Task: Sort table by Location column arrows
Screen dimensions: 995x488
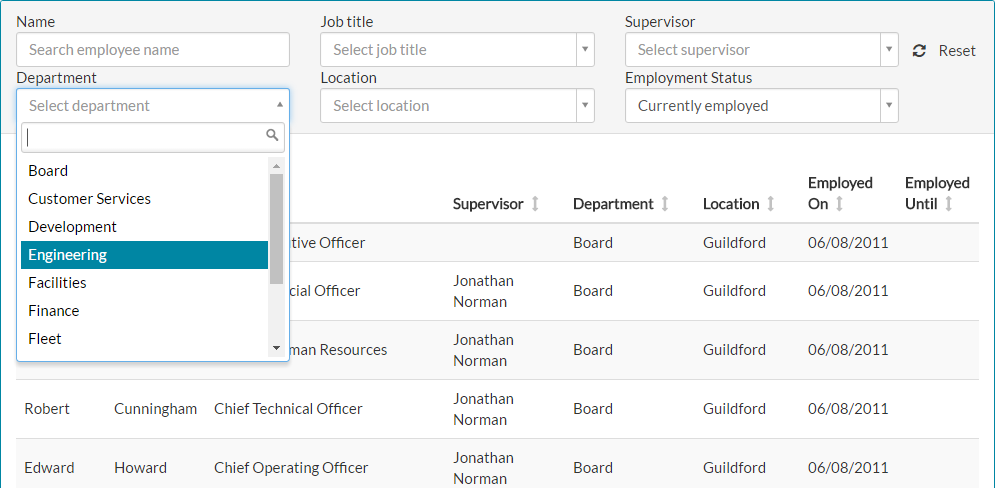Action: pos(770,204)
